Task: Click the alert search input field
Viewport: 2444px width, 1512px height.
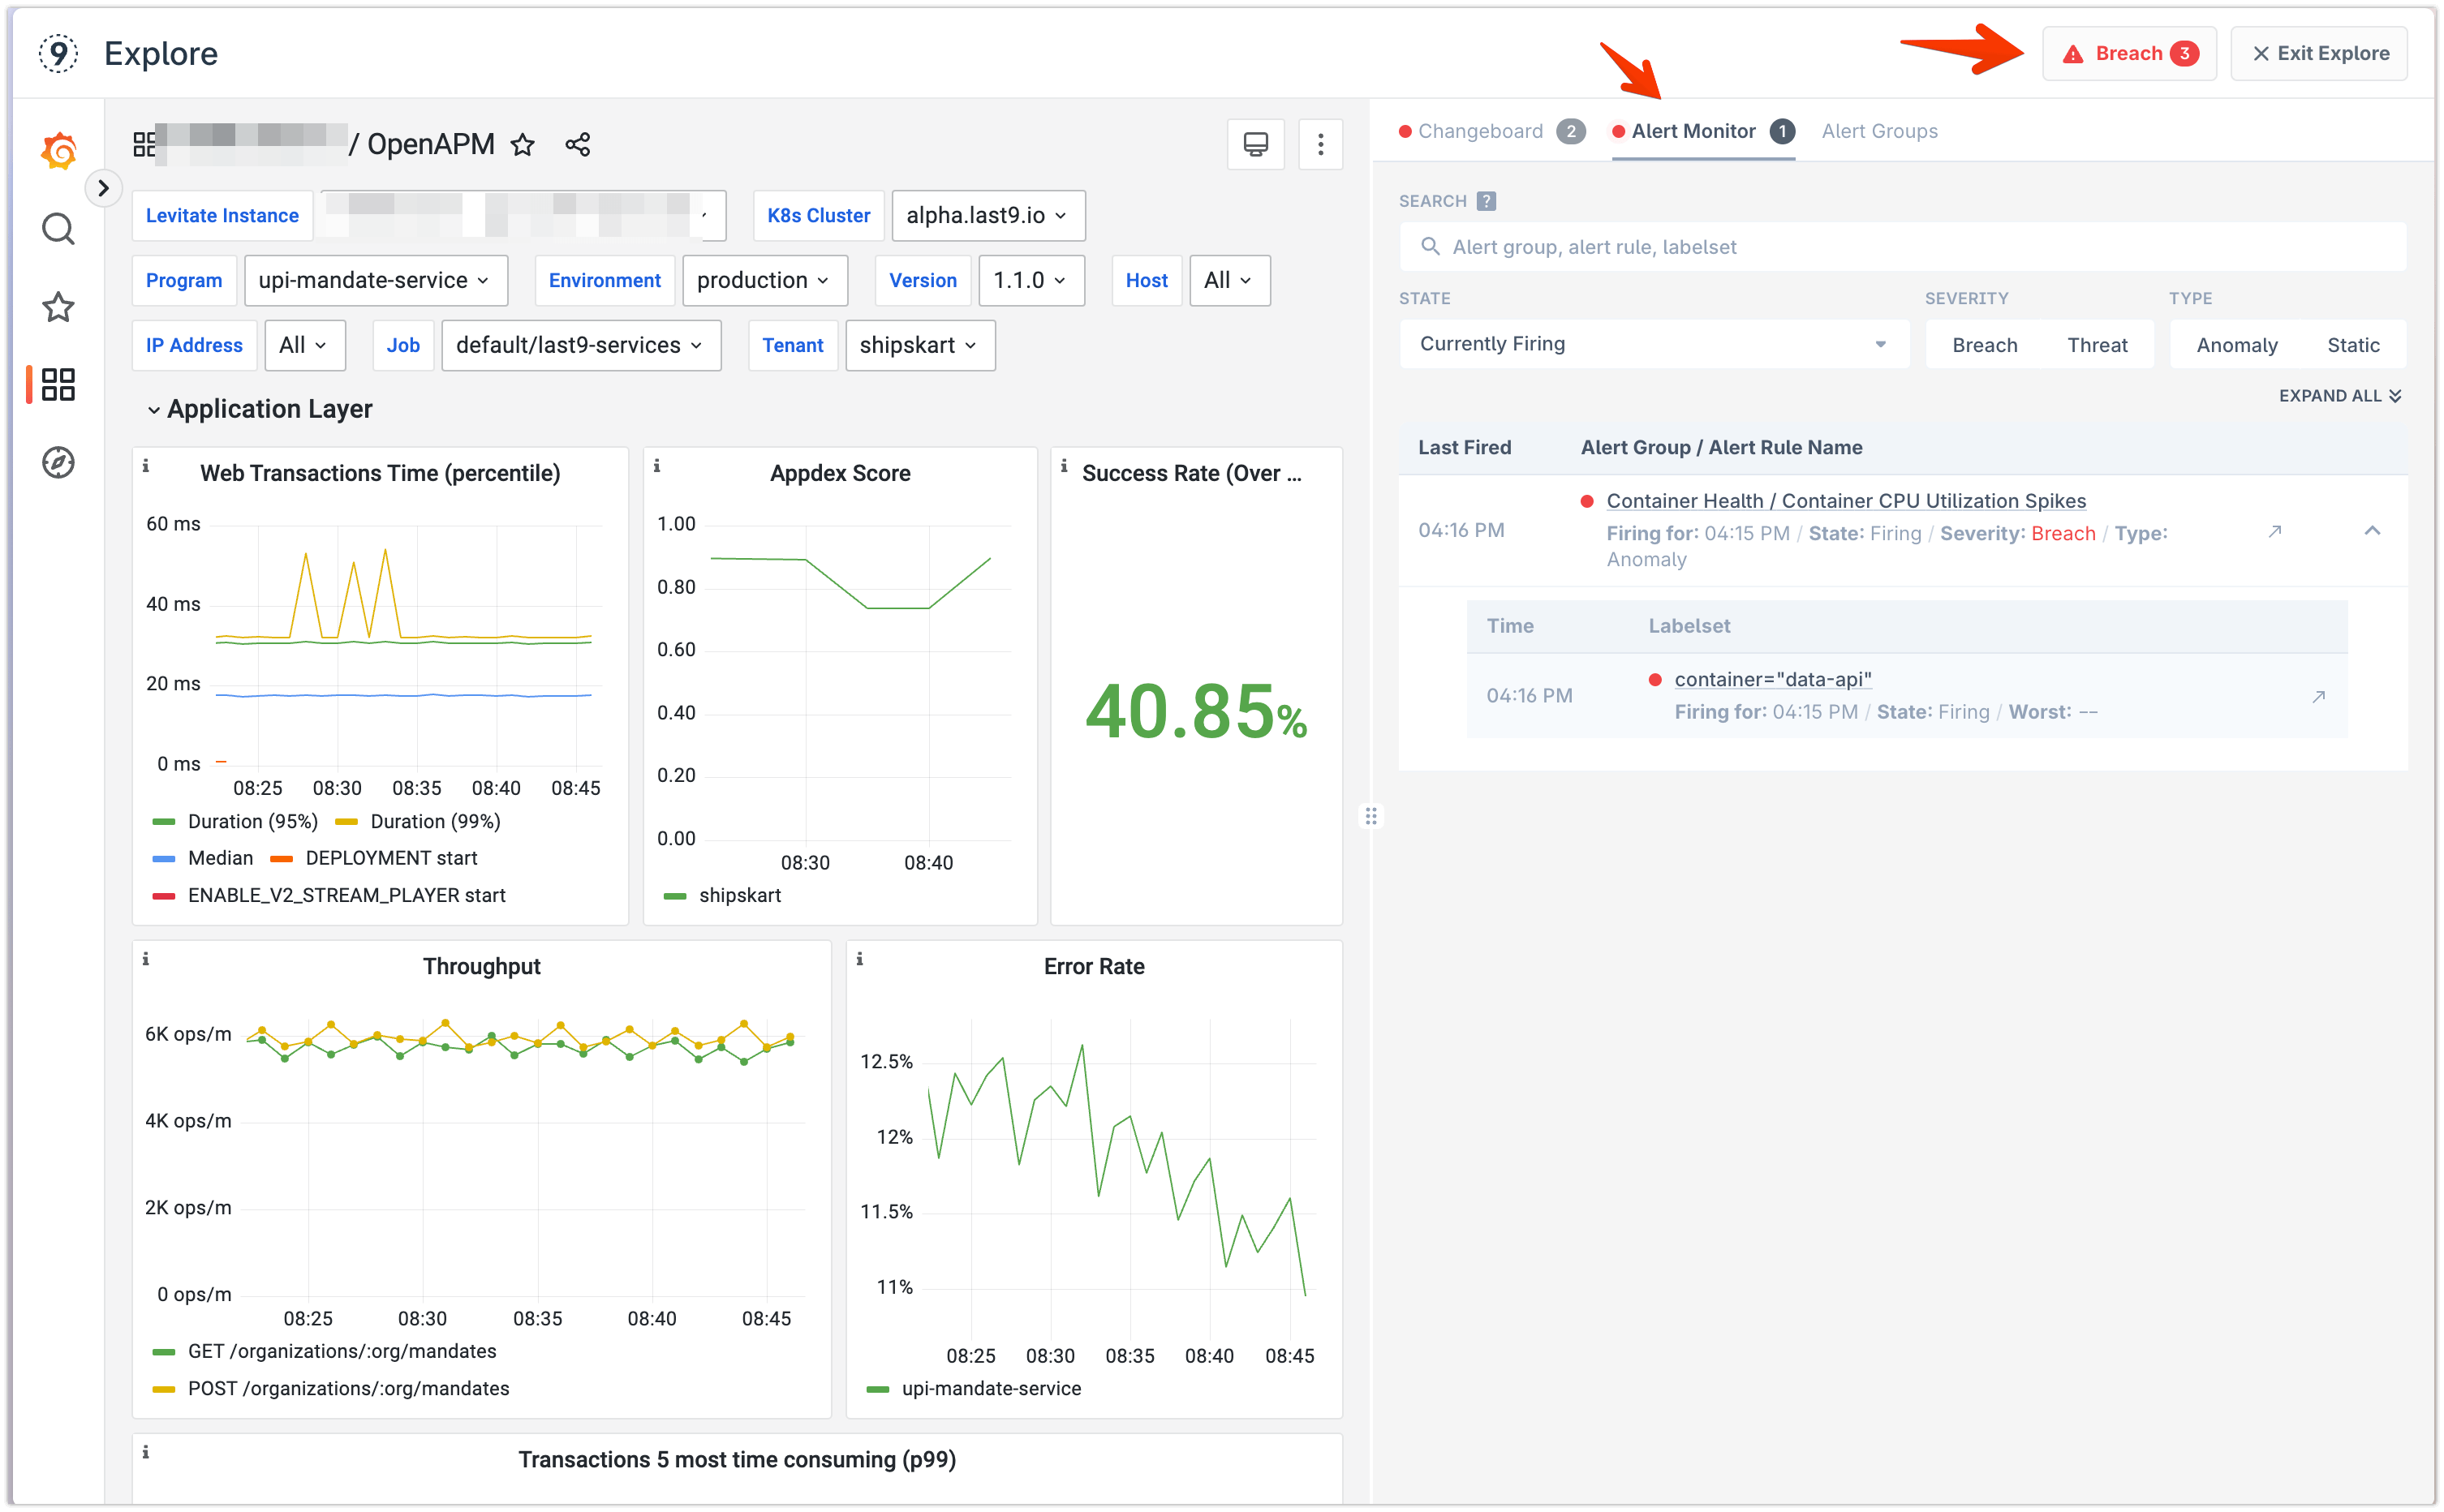Action: pyautogui.click(x=1900, y=246)
